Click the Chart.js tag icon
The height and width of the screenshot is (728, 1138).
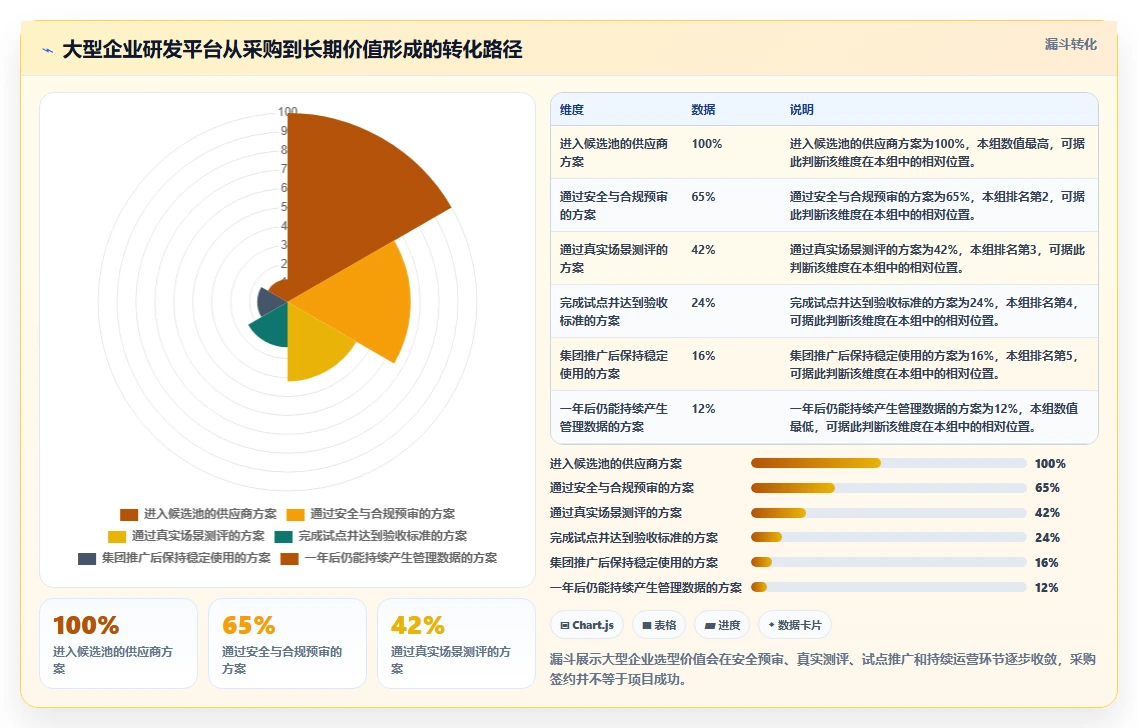pyautogui.click(x=565, y=625)
